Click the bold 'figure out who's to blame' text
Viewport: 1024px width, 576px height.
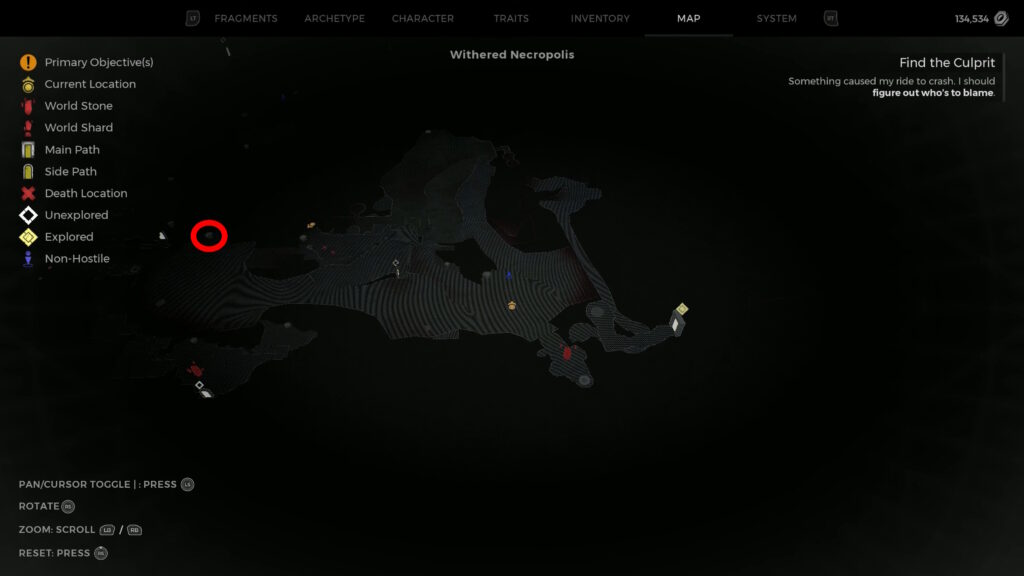(x=933, y=93)
